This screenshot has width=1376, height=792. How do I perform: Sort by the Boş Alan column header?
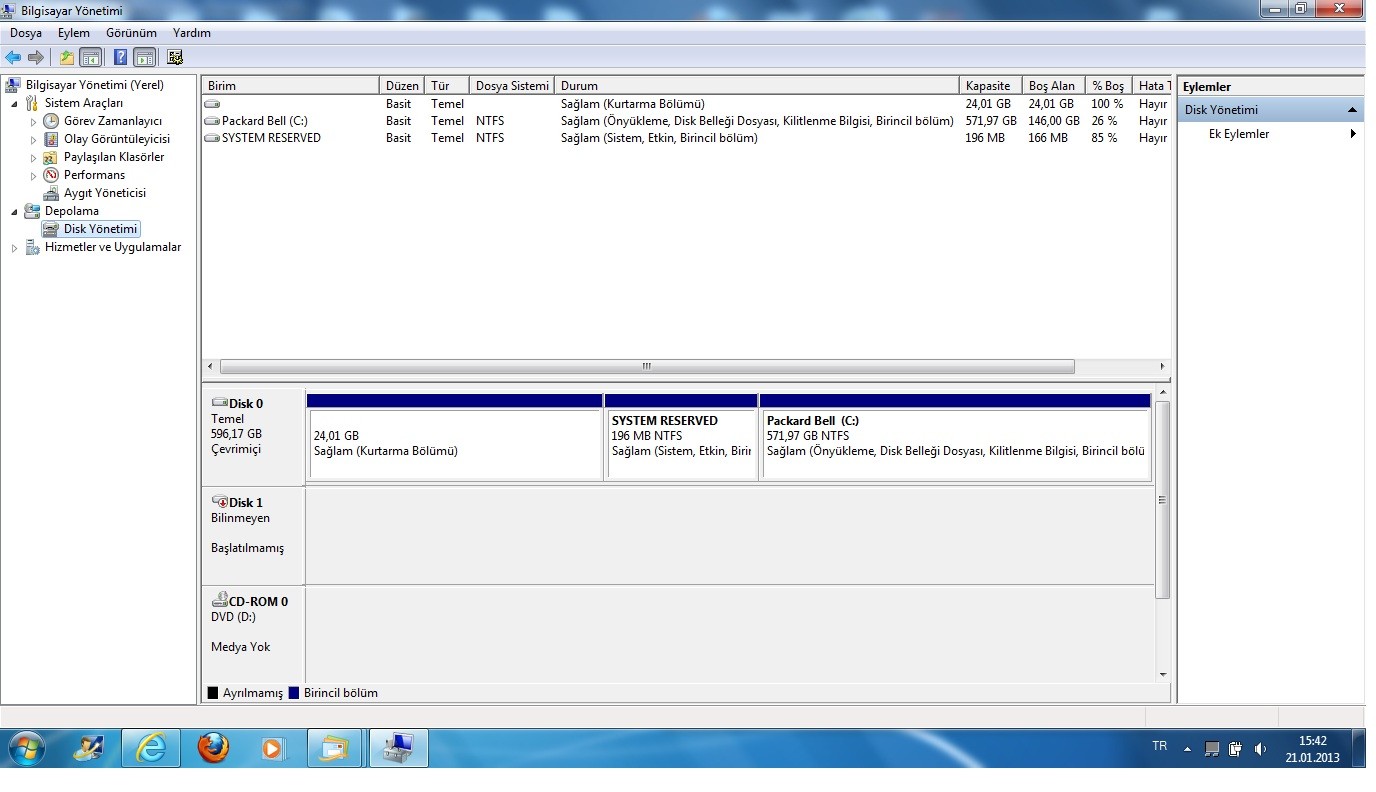(1053, 86)
